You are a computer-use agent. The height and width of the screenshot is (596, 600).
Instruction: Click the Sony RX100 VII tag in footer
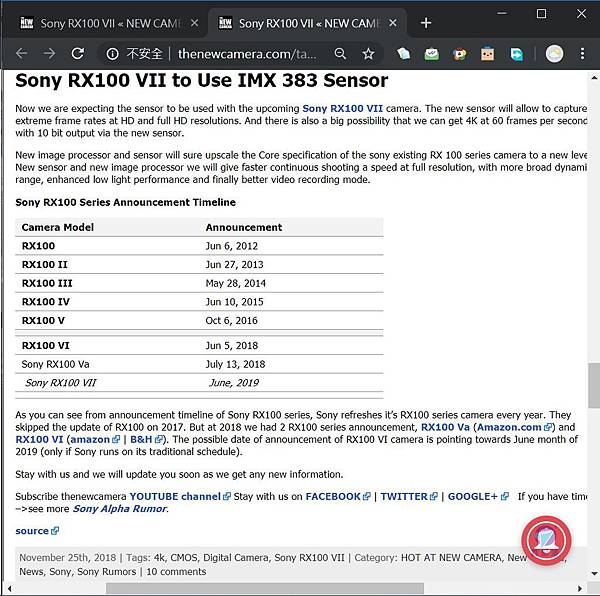(309, 557)
